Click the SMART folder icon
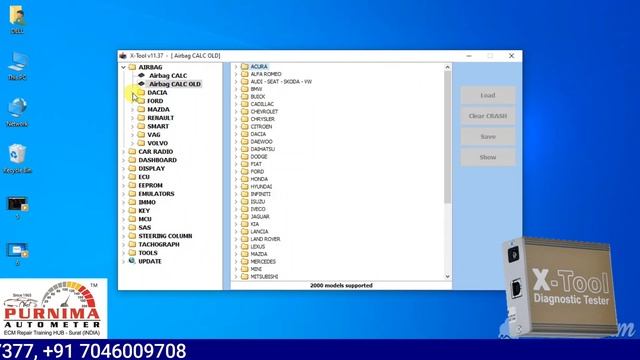 141,126
